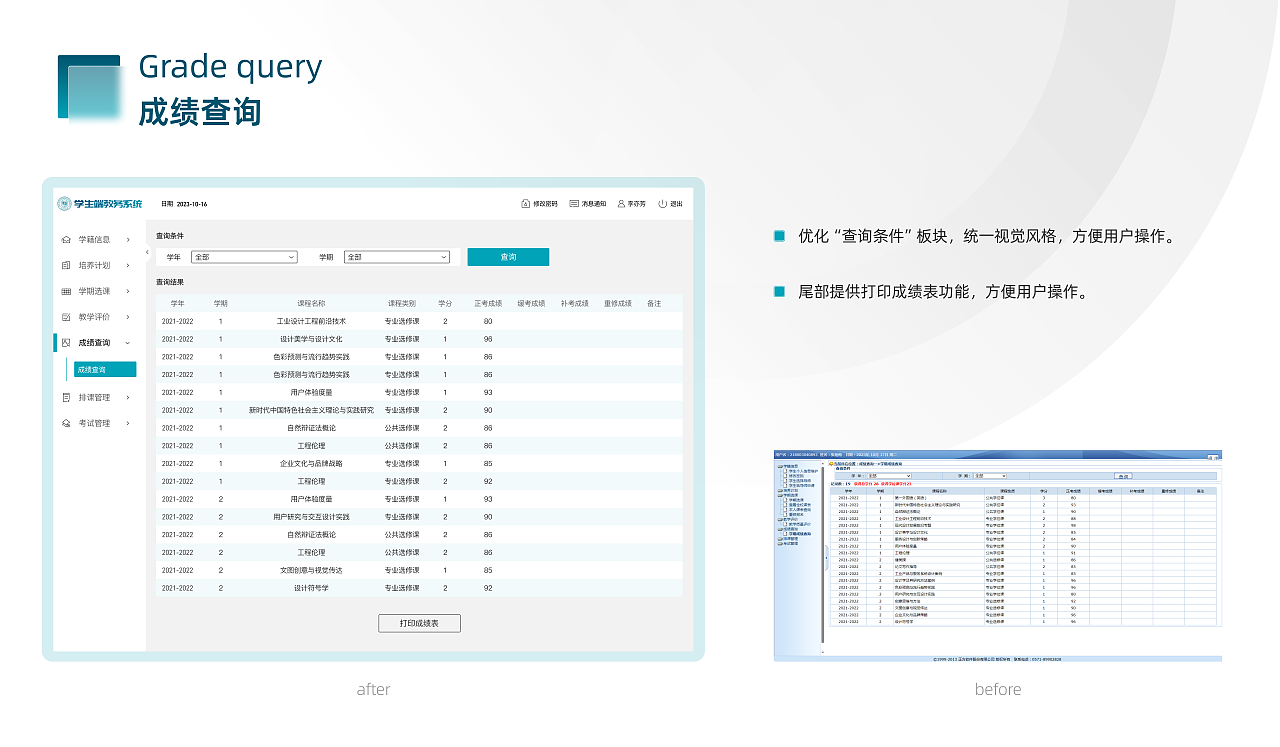Click the before screenshot thumbnail copyright footer
Image resolution: width=1280 pixels, height=747 pixels.
(x=996, y=659)
